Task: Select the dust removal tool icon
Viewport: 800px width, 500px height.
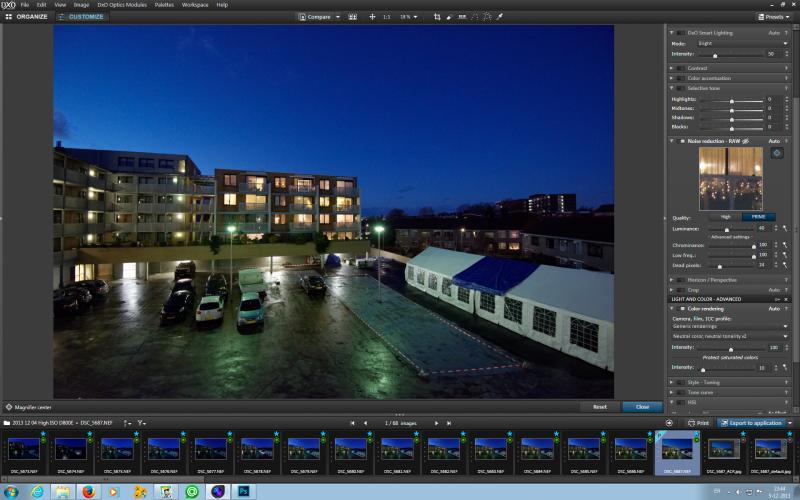Action: pos(449,17)
